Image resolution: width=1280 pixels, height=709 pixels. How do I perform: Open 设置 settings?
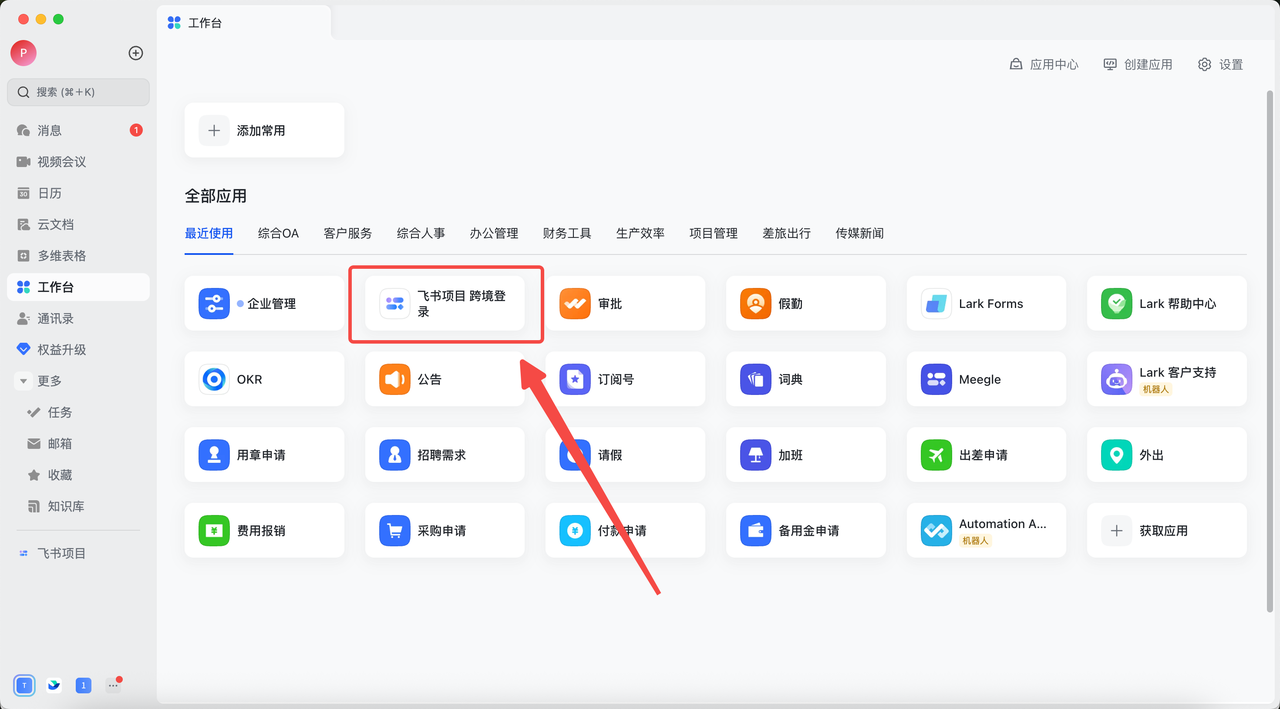[x=1220, y=64]
